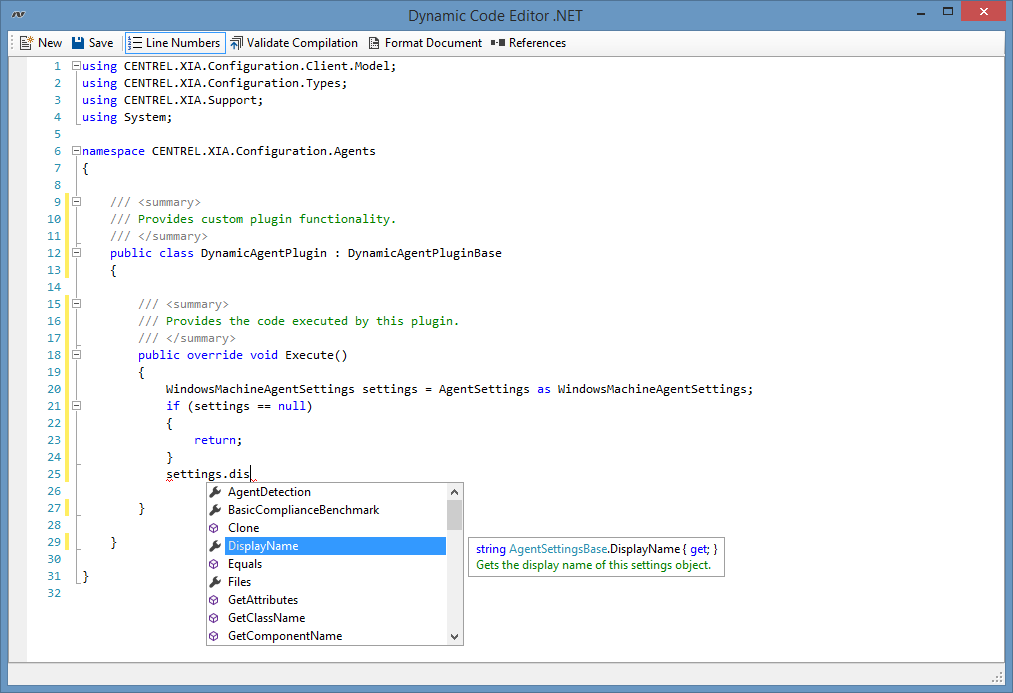Screen dimensions: 1013x693
Task: Click the comment 'Provides custom plugin functionality.'
Action: [267, 219]
